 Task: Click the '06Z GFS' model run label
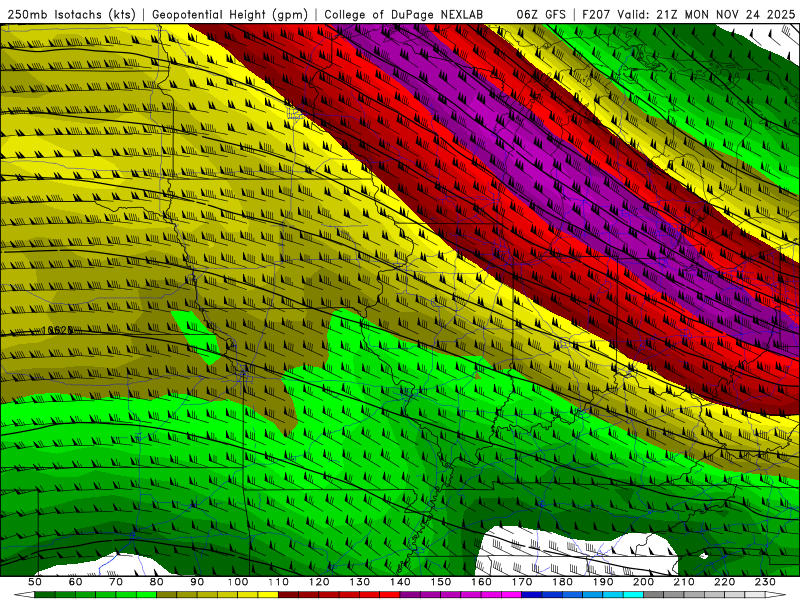pyautogui.click(x=541, y=14)
